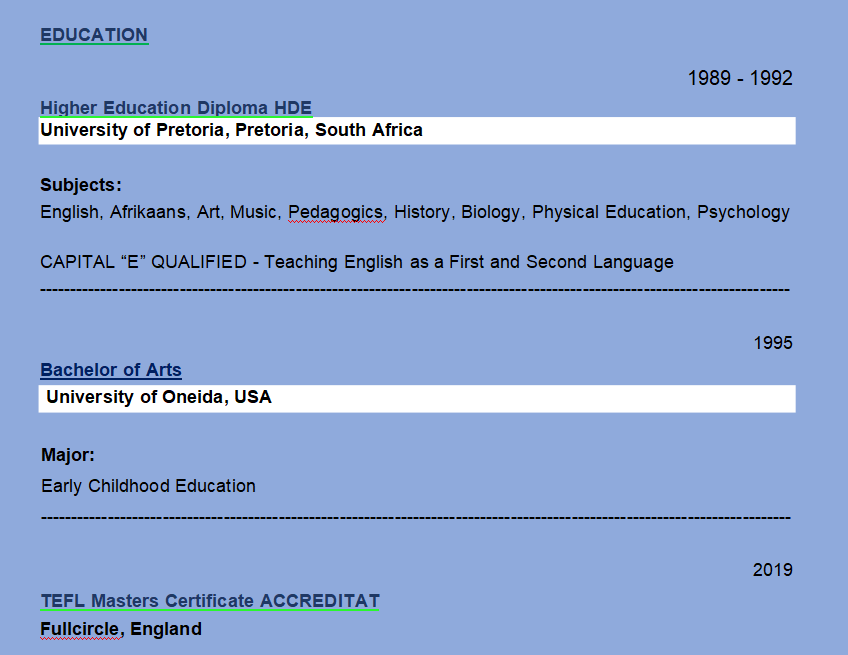The width and height of the screenshot is (848, 655).
Task: Click the 1989 - 1992 date text
Action: coord(740,78)
